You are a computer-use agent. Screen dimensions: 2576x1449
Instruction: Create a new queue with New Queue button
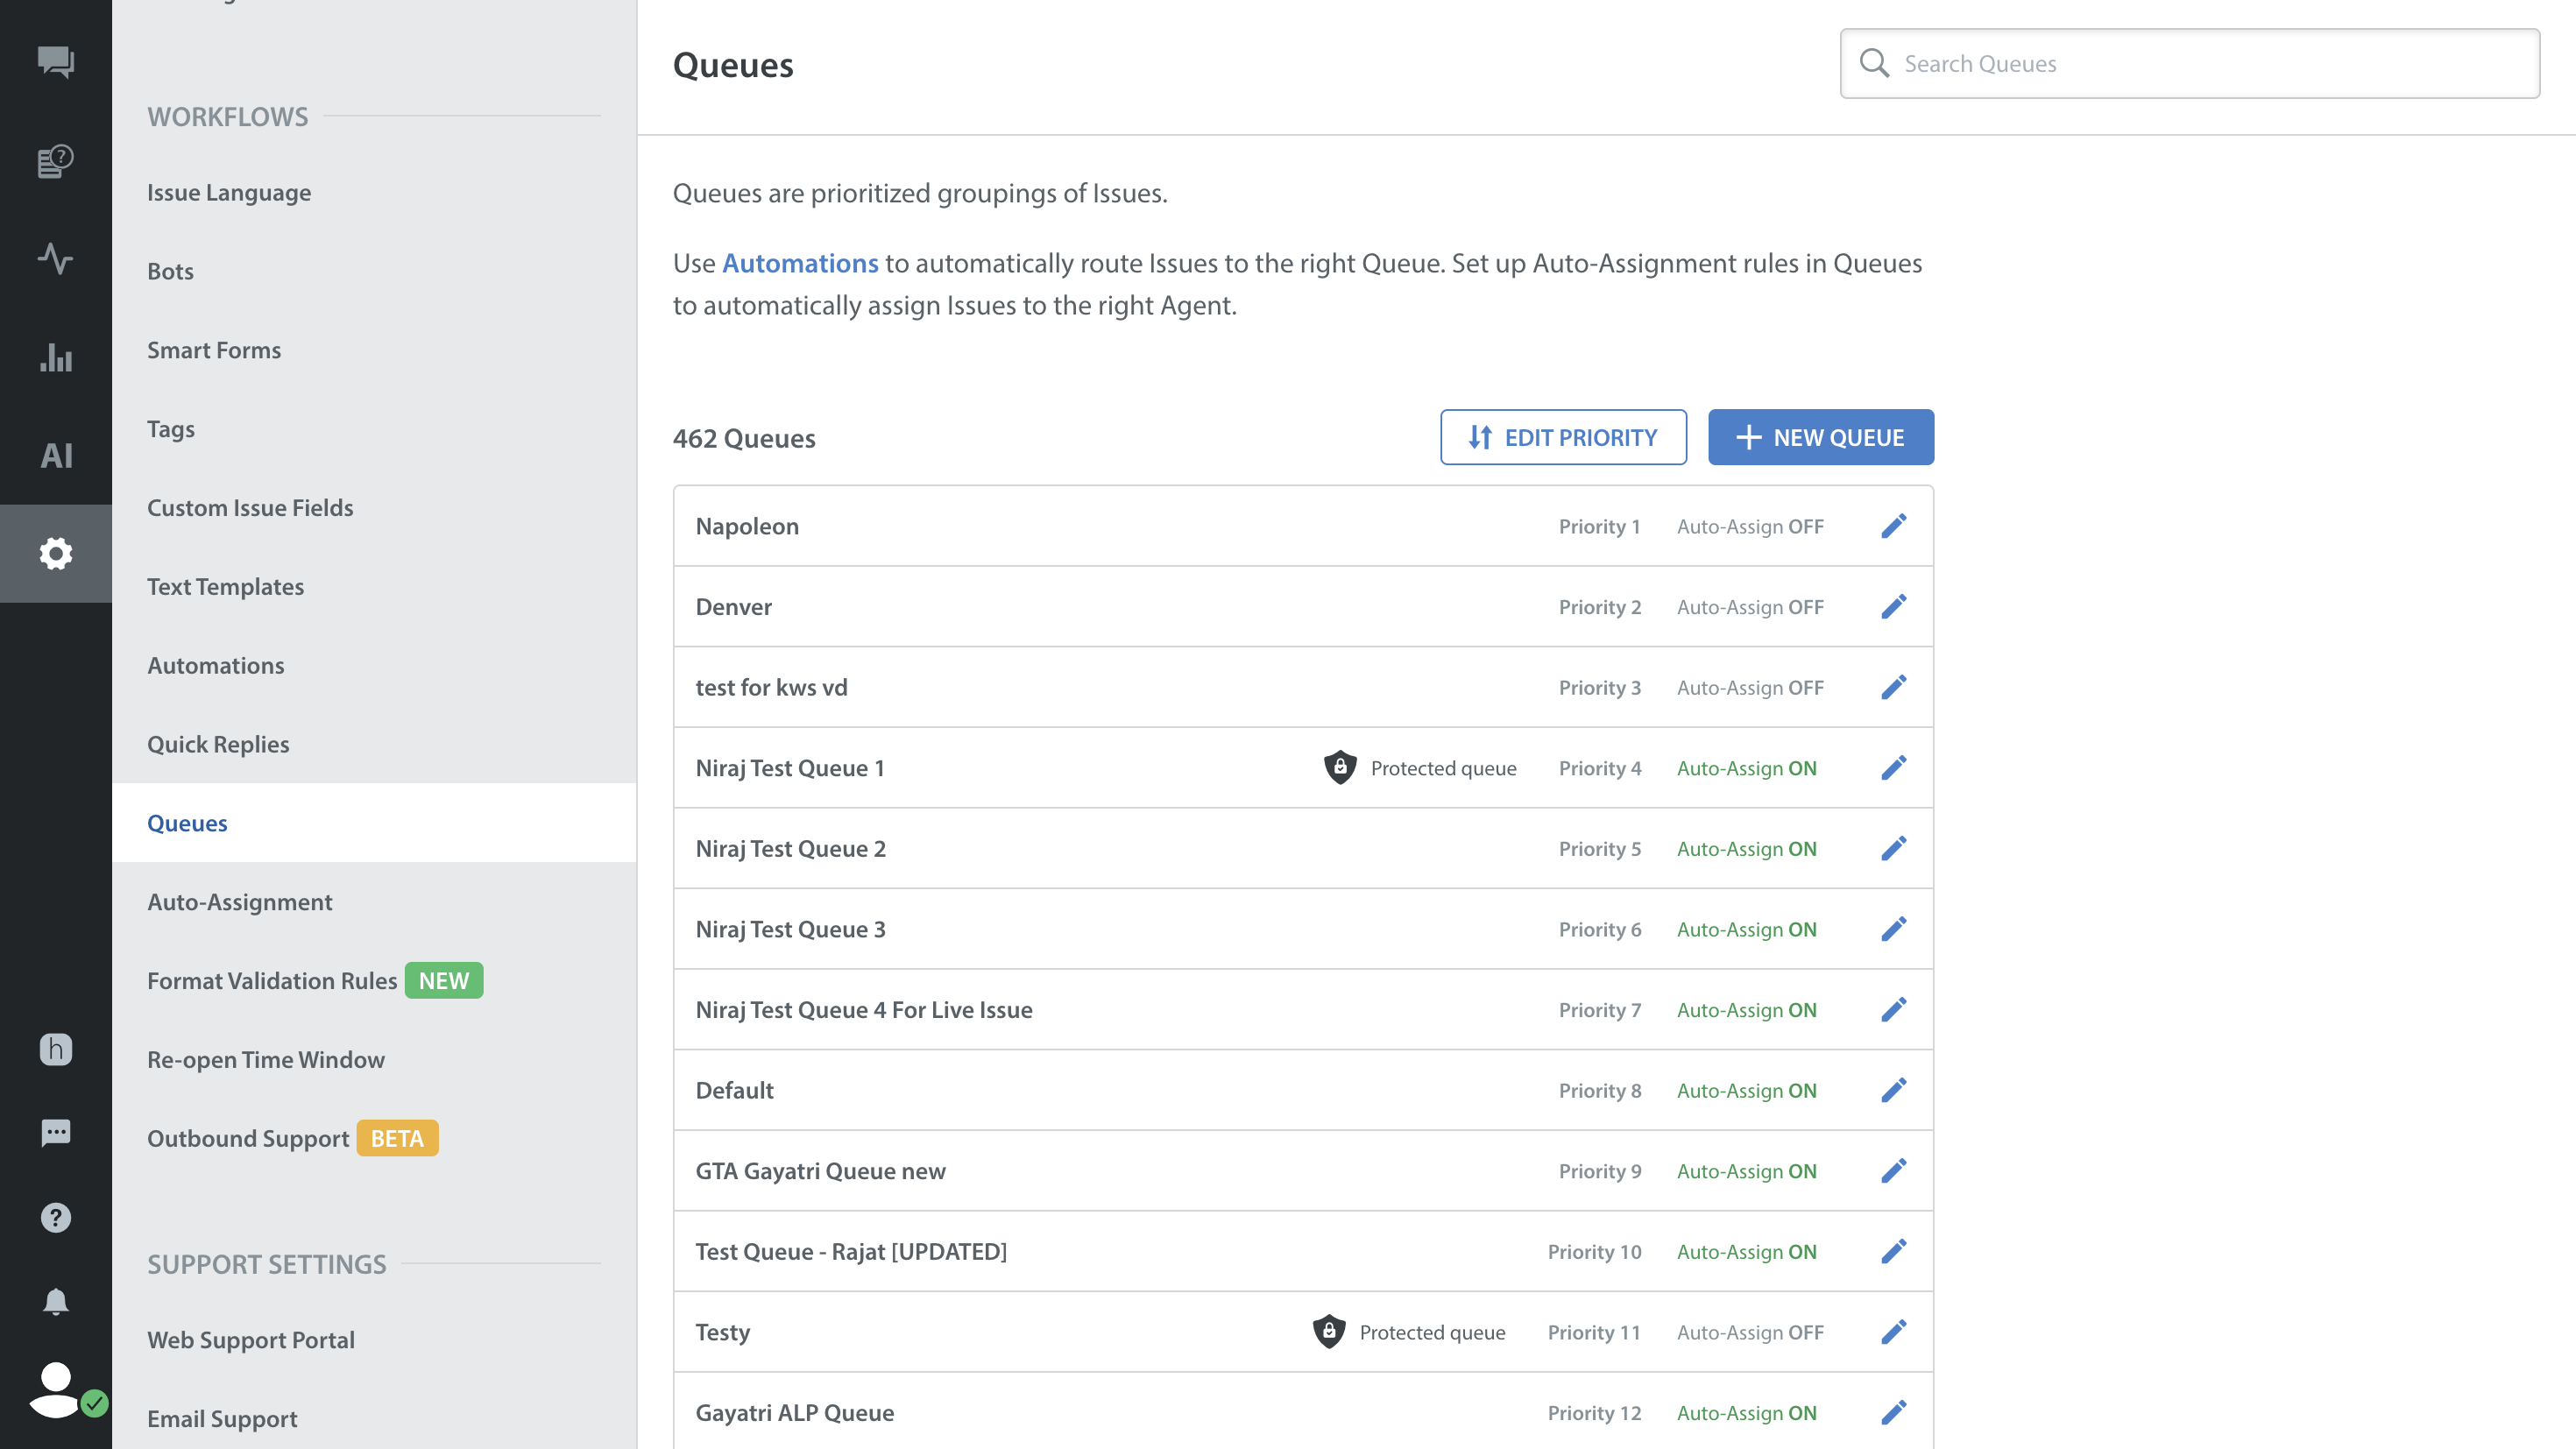tap(1820, 437)
